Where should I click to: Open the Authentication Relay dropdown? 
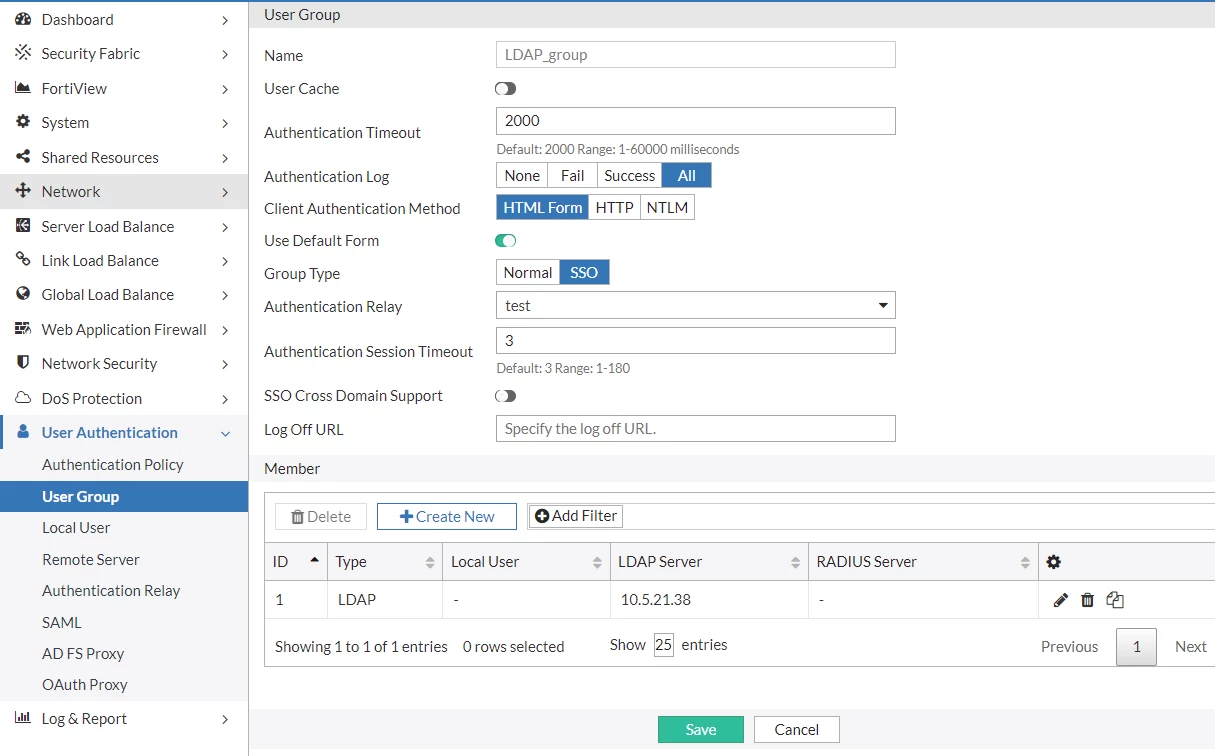pyautogui.click(x=696, y=305)
